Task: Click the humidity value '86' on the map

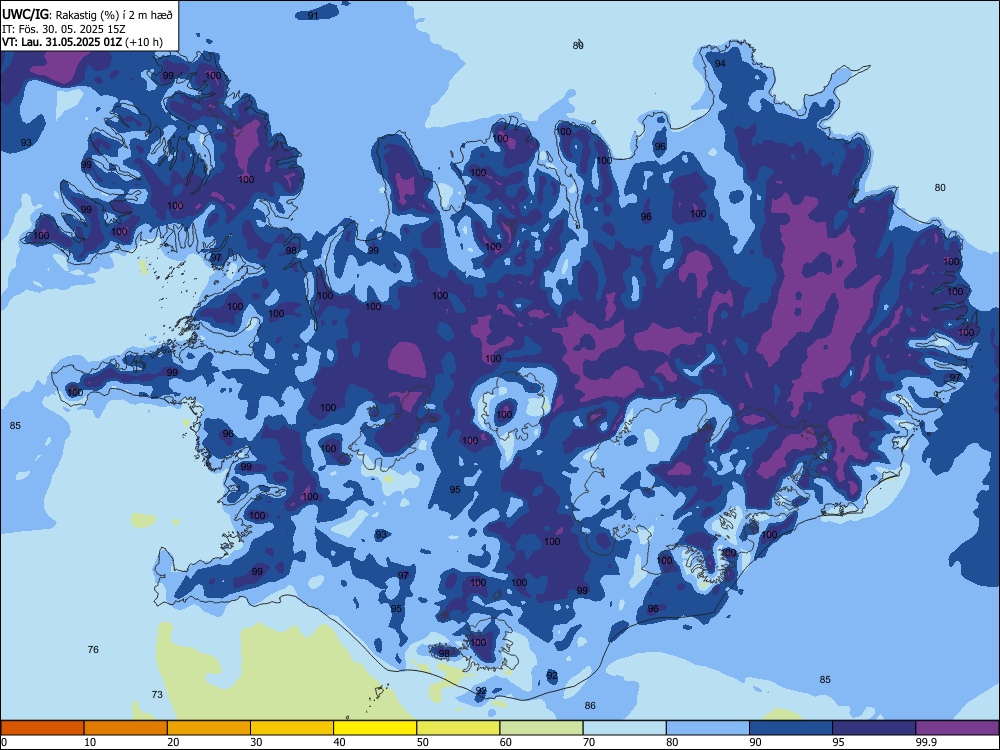Action: (591, 705)
